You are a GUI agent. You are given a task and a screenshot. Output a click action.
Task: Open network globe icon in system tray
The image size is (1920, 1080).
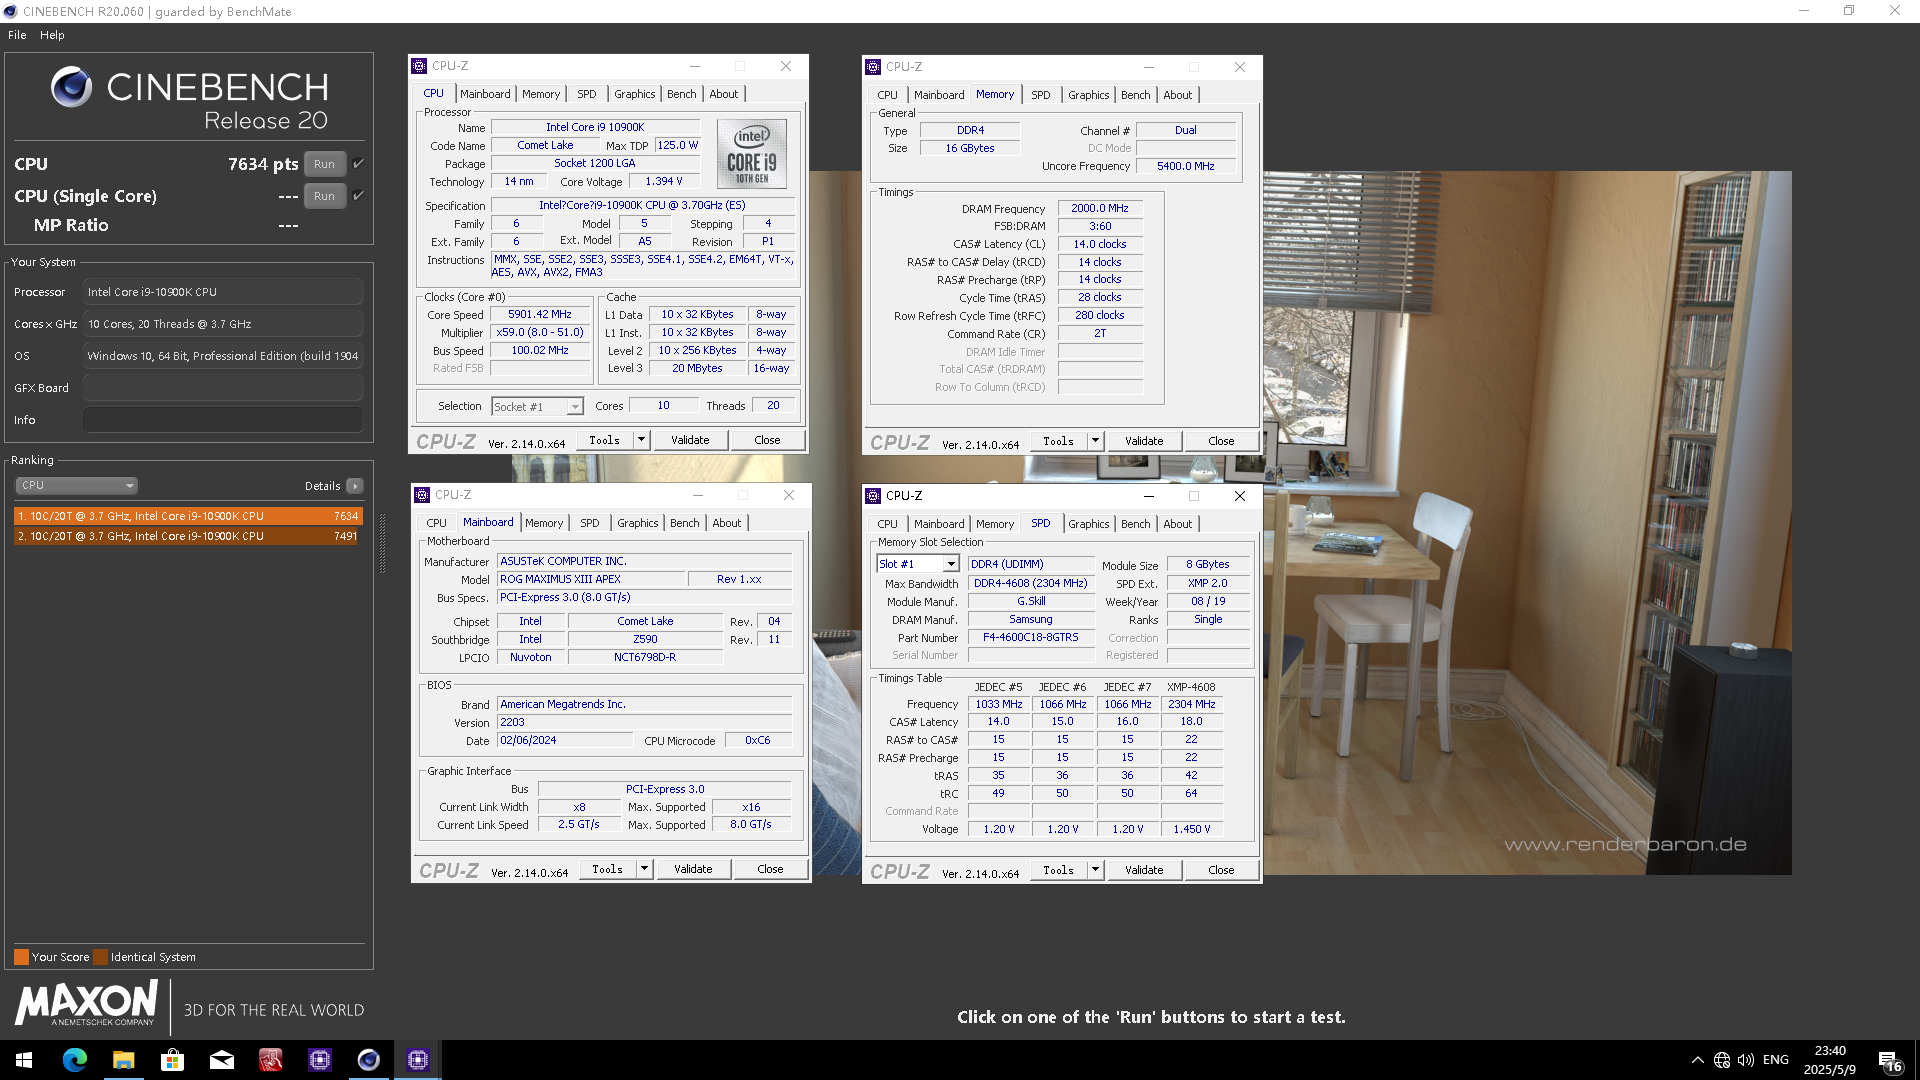[1721, 1060]
